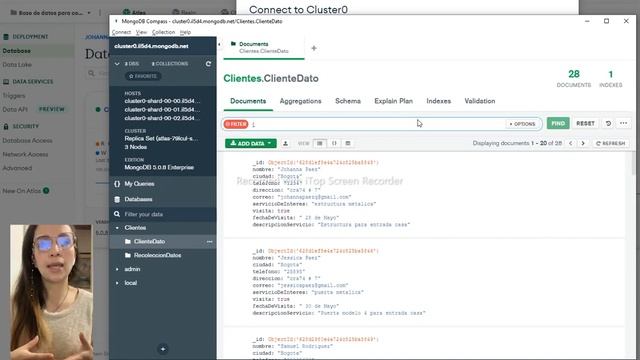Switch to the Aggregations tab
The height and width of the screenshot is (360, 640).
300,101
